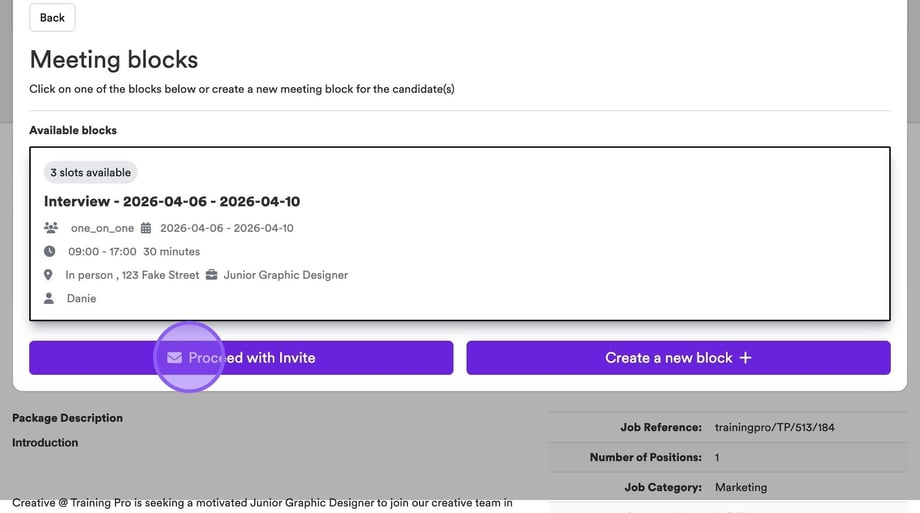Image resolution: width=920 pixels, height=513 pixels.
Task: Click the job reference trainingpro/TP/513/184
Action: pyautogui.click(x=774, y=427)
